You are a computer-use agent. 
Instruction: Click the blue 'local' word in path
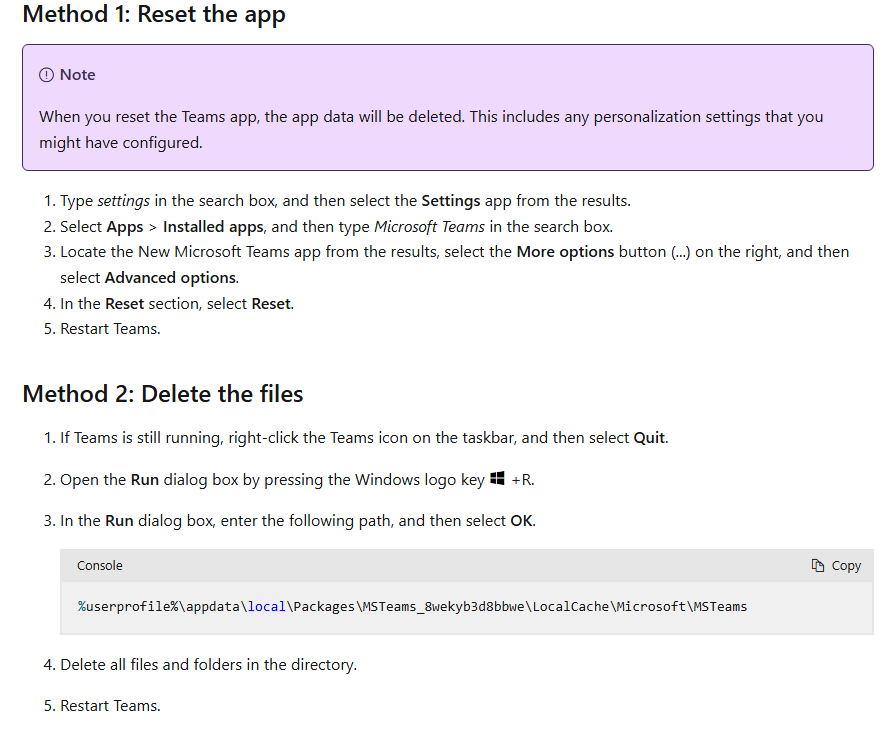coord(267,607)
